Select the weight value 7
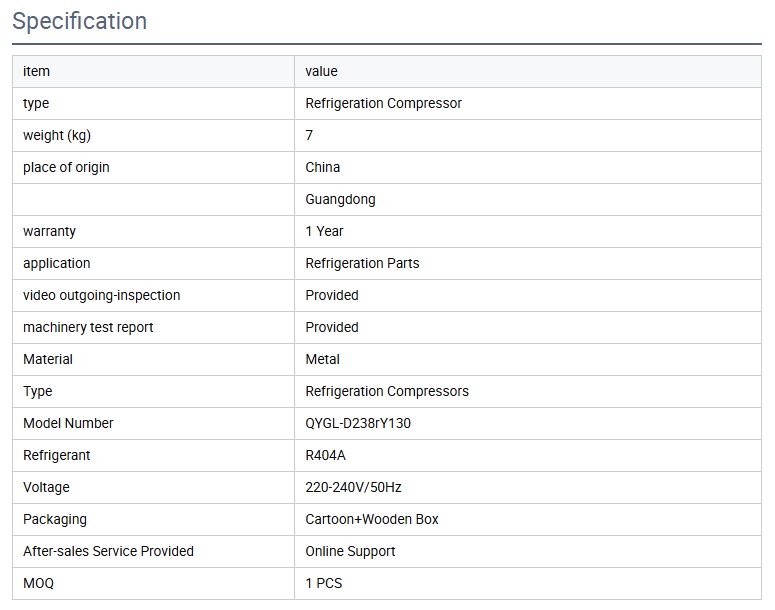Viewport: 775px width, 610px height. tap(310, 135)
